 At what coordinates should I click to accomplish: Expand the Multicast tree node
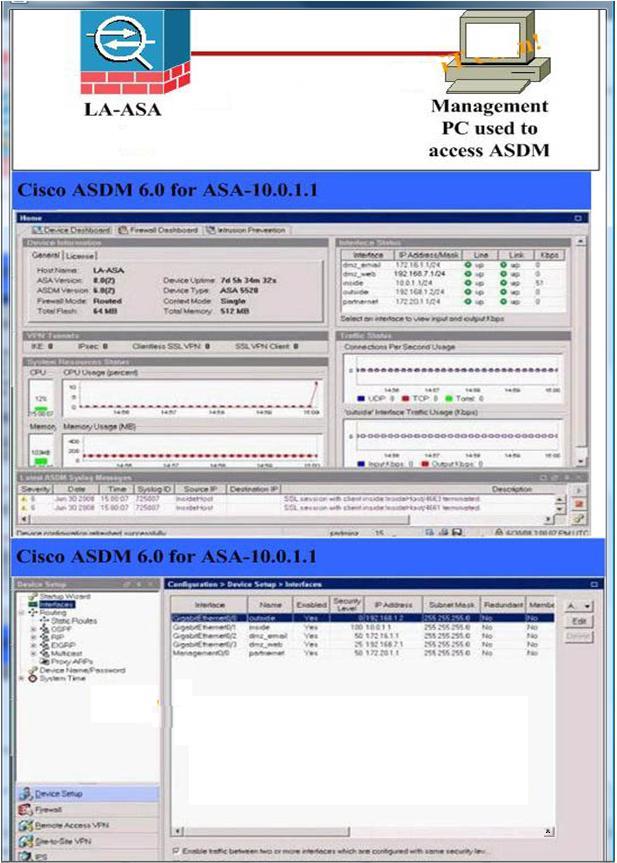[x=34, y=653]
